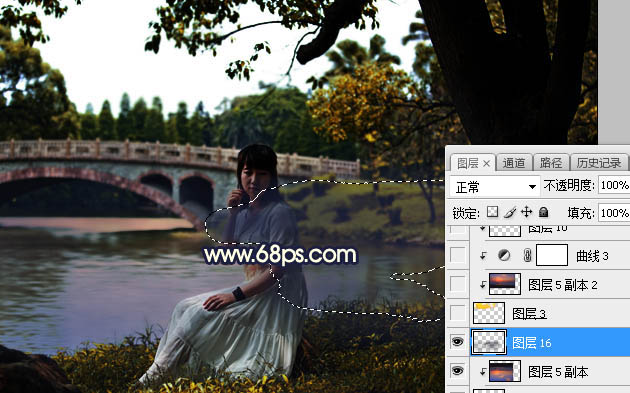Image resolution: width=630 pixels, height=393 pixels.
Task: Click the lock all padlock icon
Action: 543,212
